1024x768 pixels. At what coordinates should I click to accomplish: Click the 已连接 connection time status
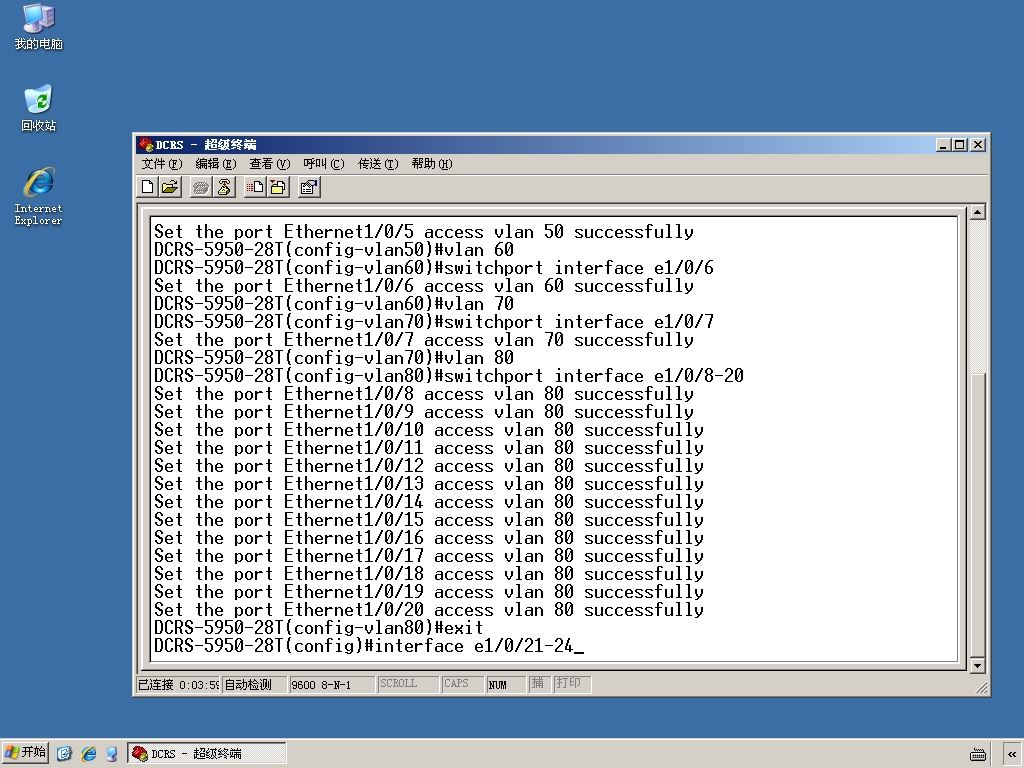click(x=178, y=684)
